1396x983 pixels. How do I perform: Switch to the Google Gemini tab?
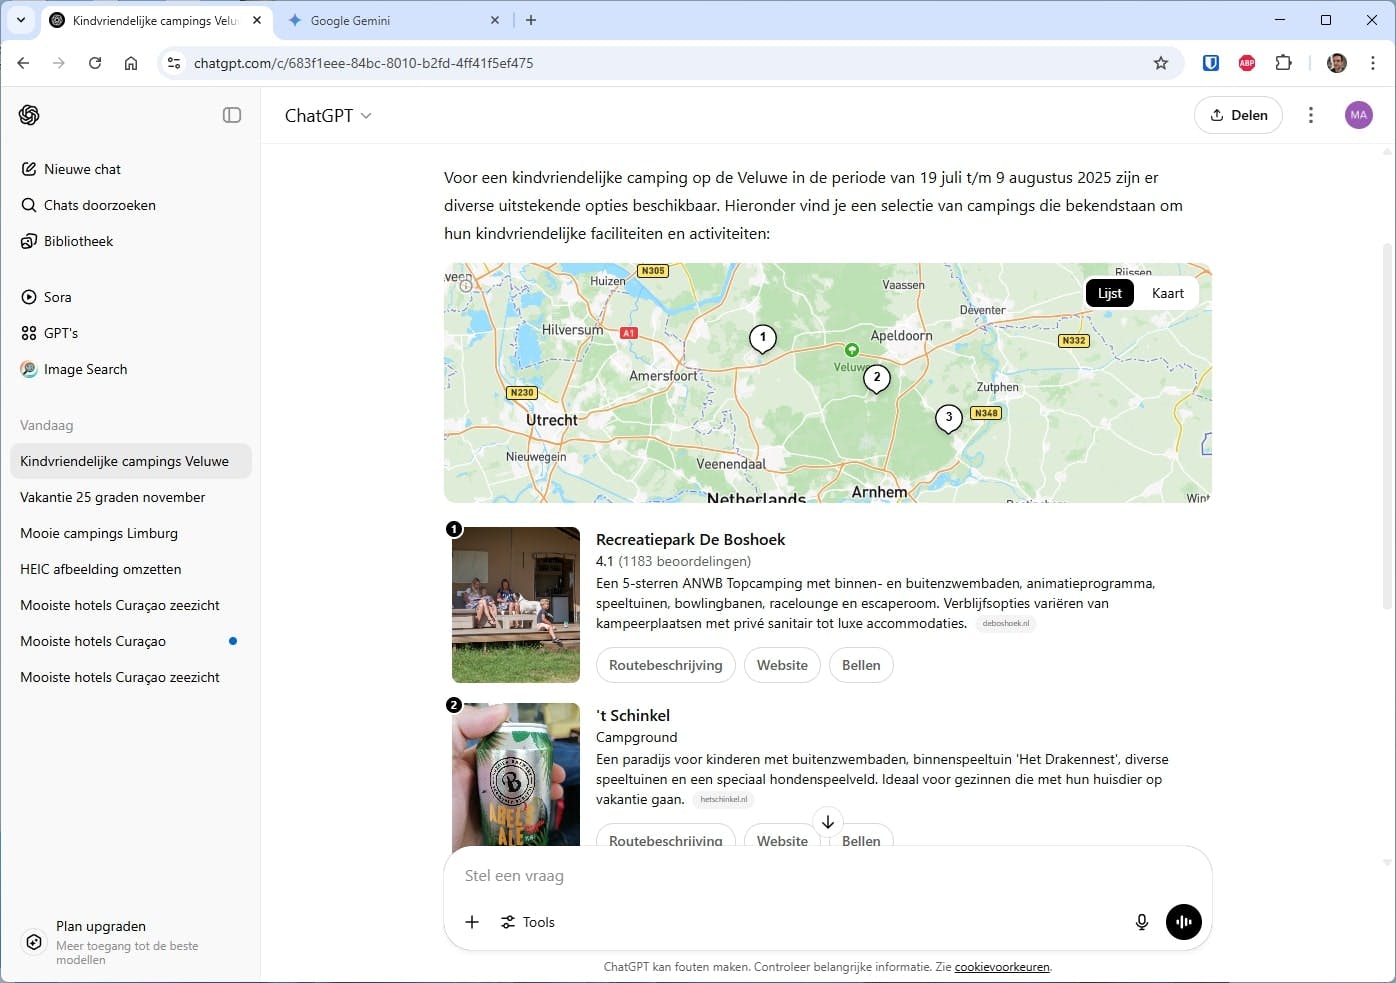[x=394, y=20]
